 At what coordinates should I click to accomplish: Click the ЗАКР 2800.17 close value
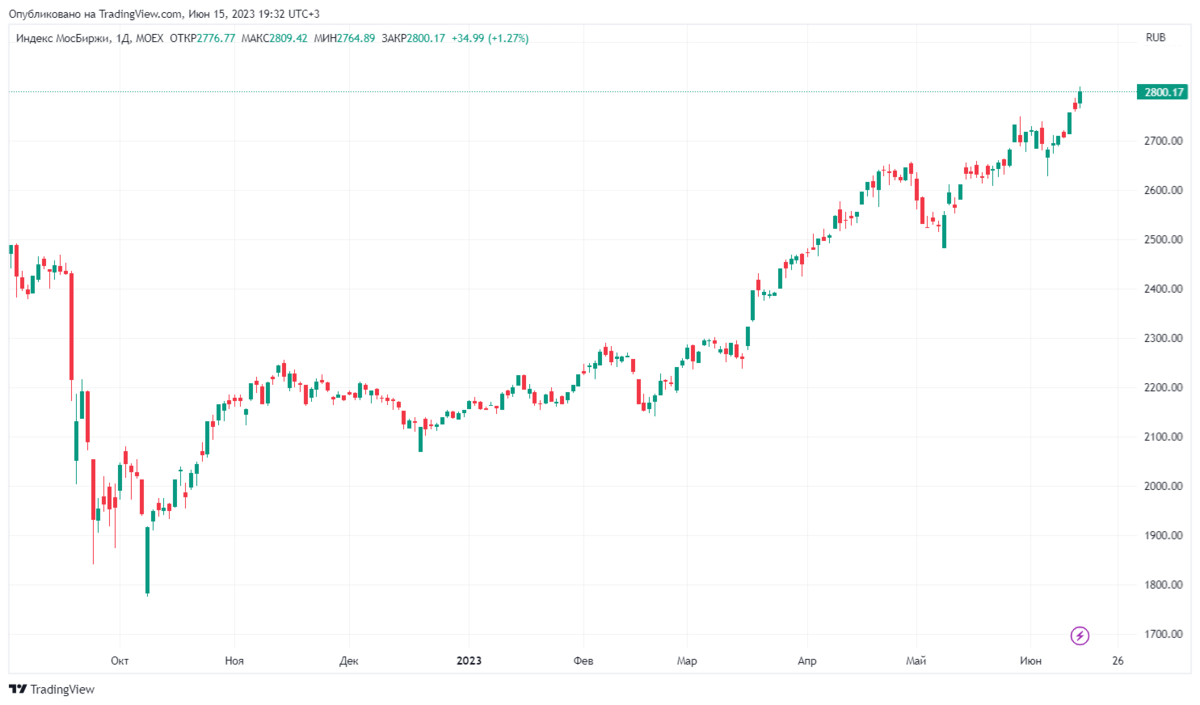pyautogui.click(x=413, y=38)
